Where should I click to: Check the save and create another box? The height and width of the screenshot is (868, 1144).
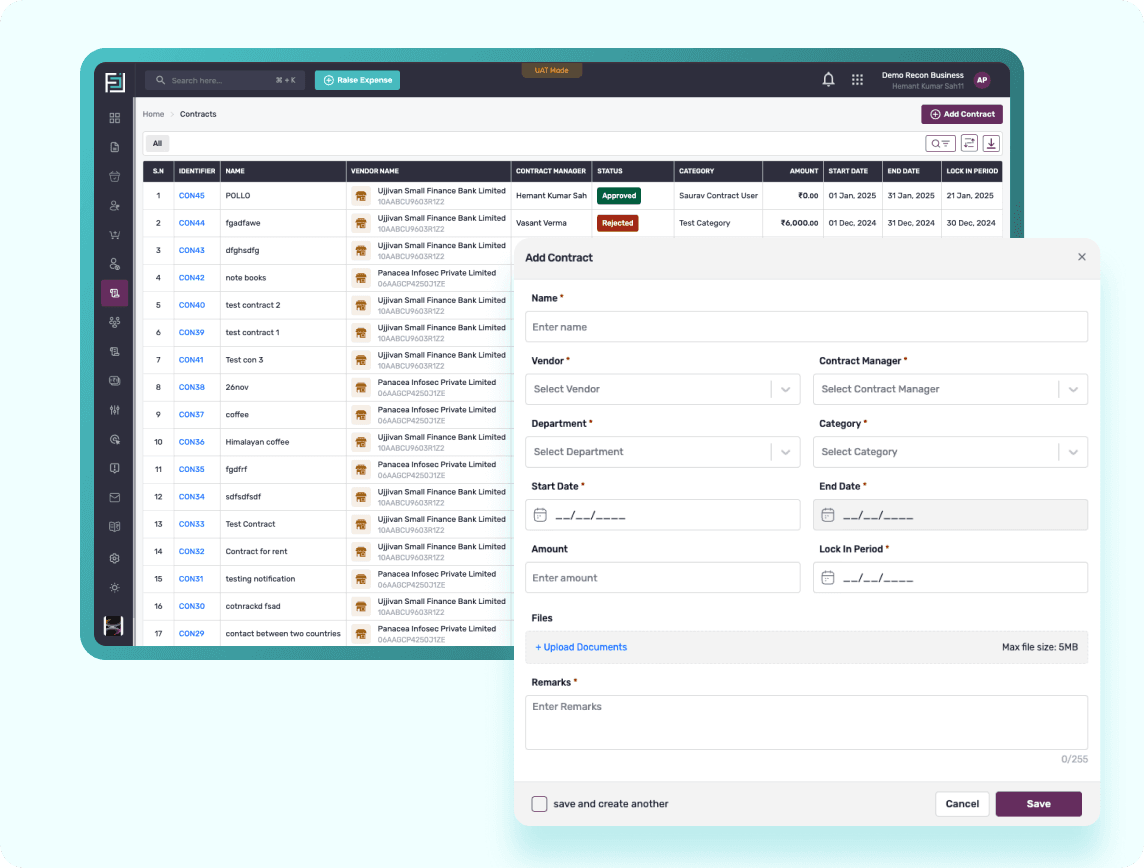(539, 804)
